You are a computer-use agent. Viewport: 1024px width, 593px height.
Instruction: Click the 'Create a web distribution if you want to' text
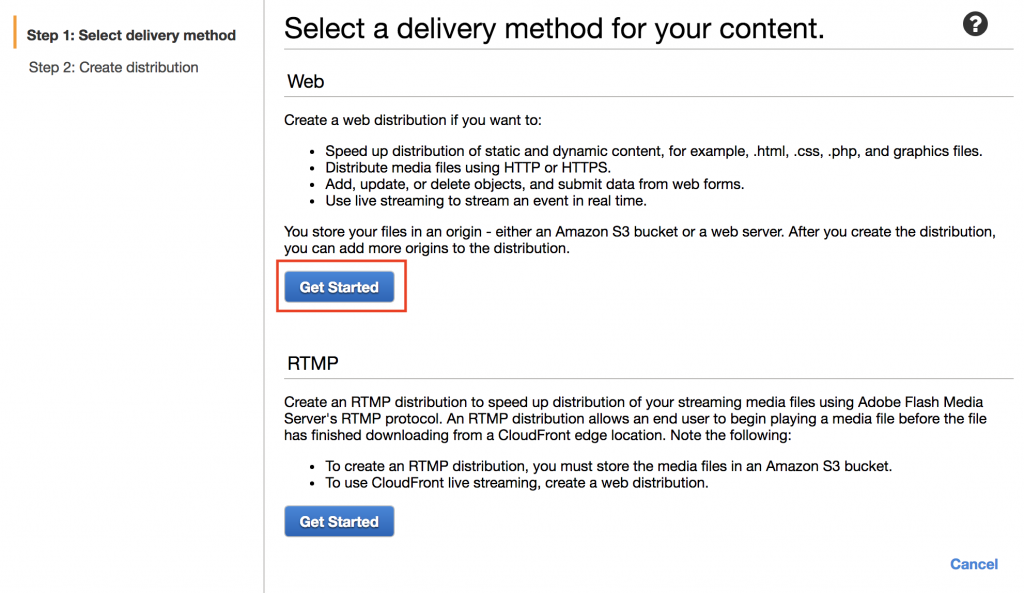pos(413,120)
